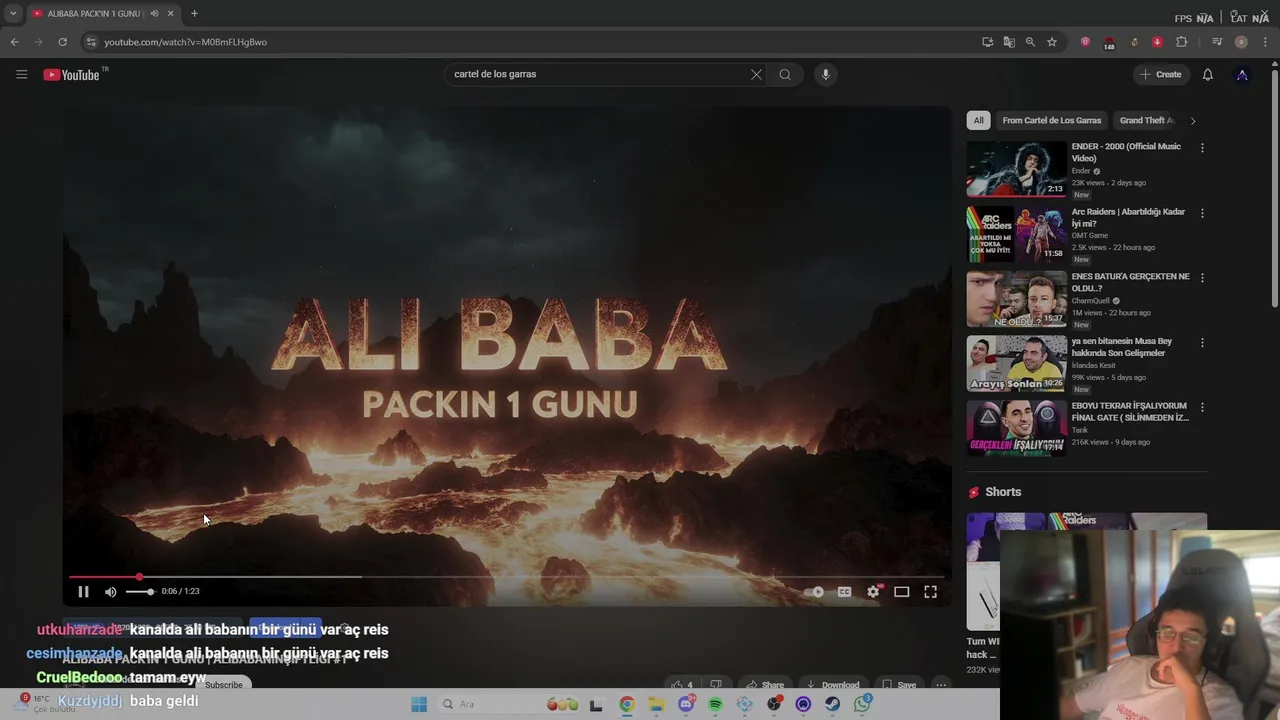
Task: Open options menu for the ENDER - 2000 video
Action: point(1202,148)
